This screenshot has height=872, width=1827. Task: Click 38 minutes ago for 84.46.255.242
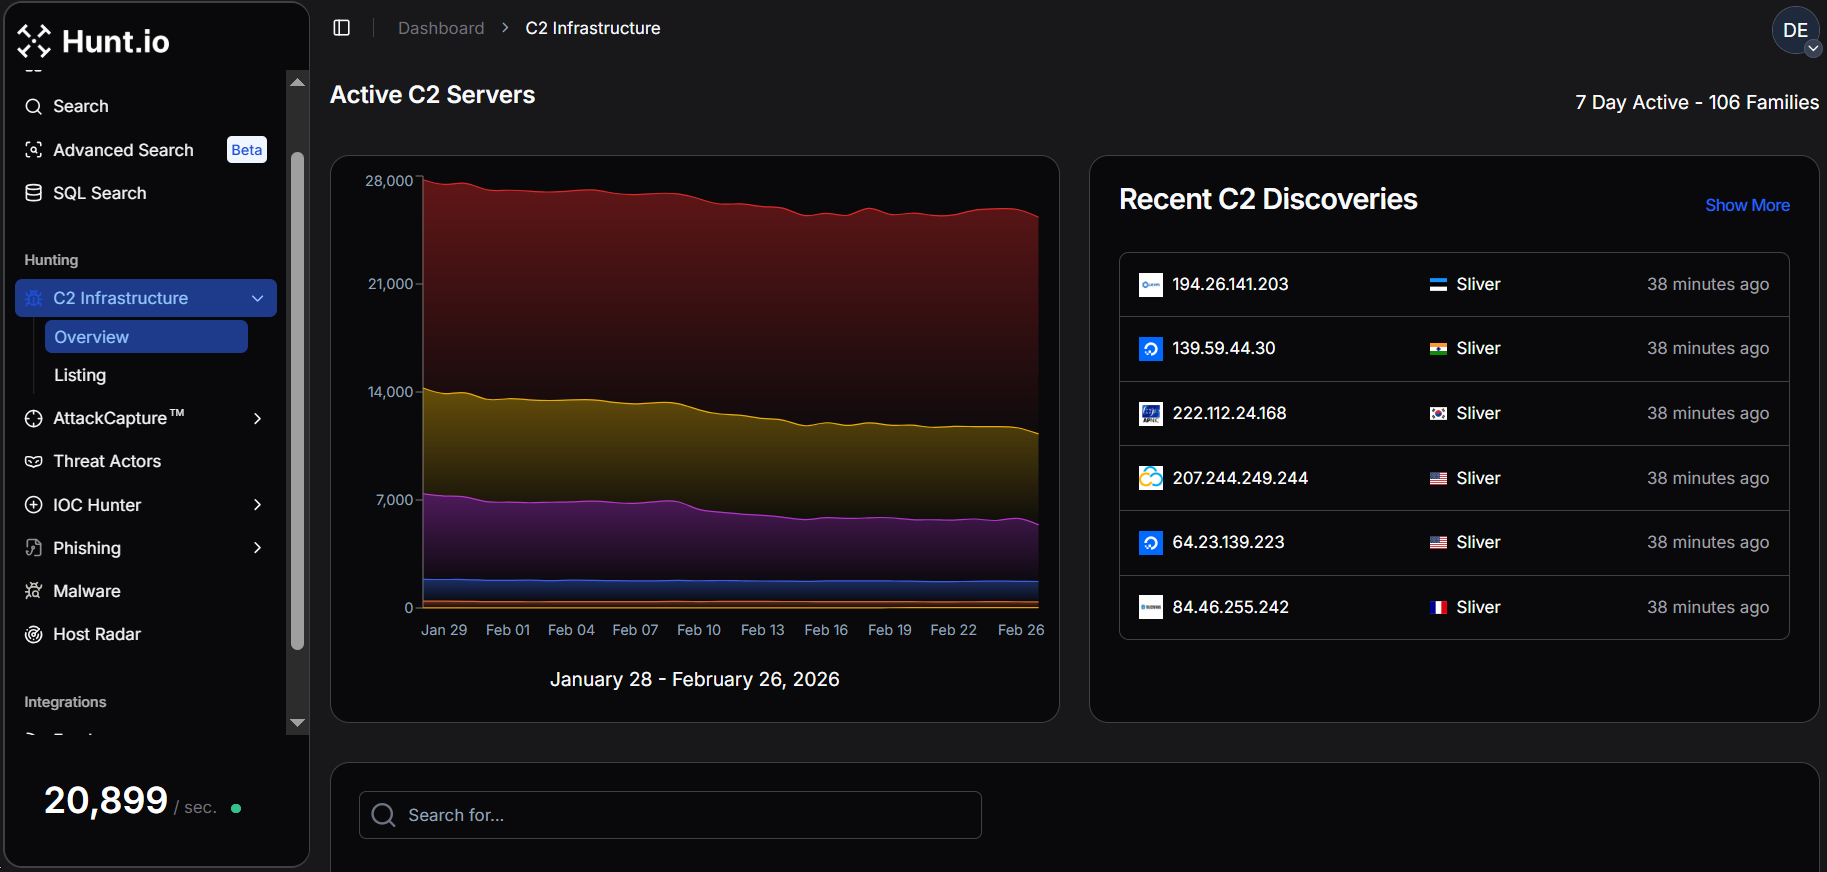pyautogui.click(x=1708, y=608)
